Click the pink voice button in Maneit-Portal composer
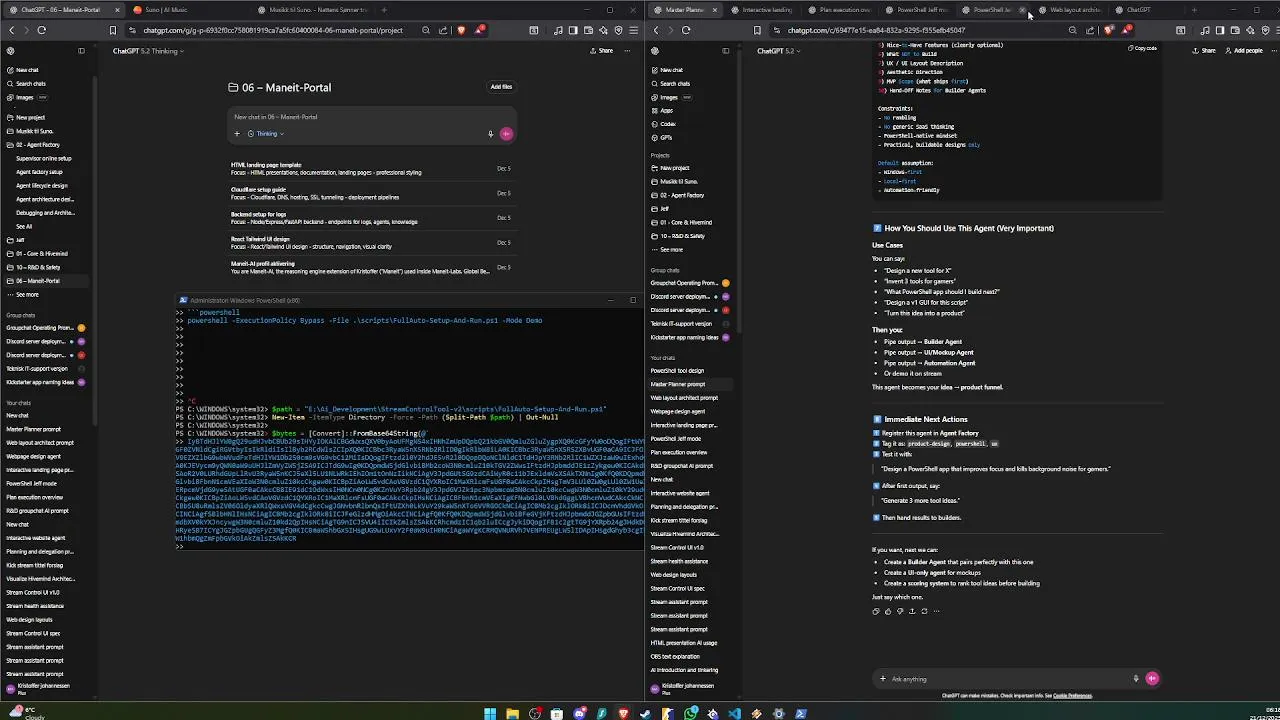1280x720 pixels. pos(506,134)
